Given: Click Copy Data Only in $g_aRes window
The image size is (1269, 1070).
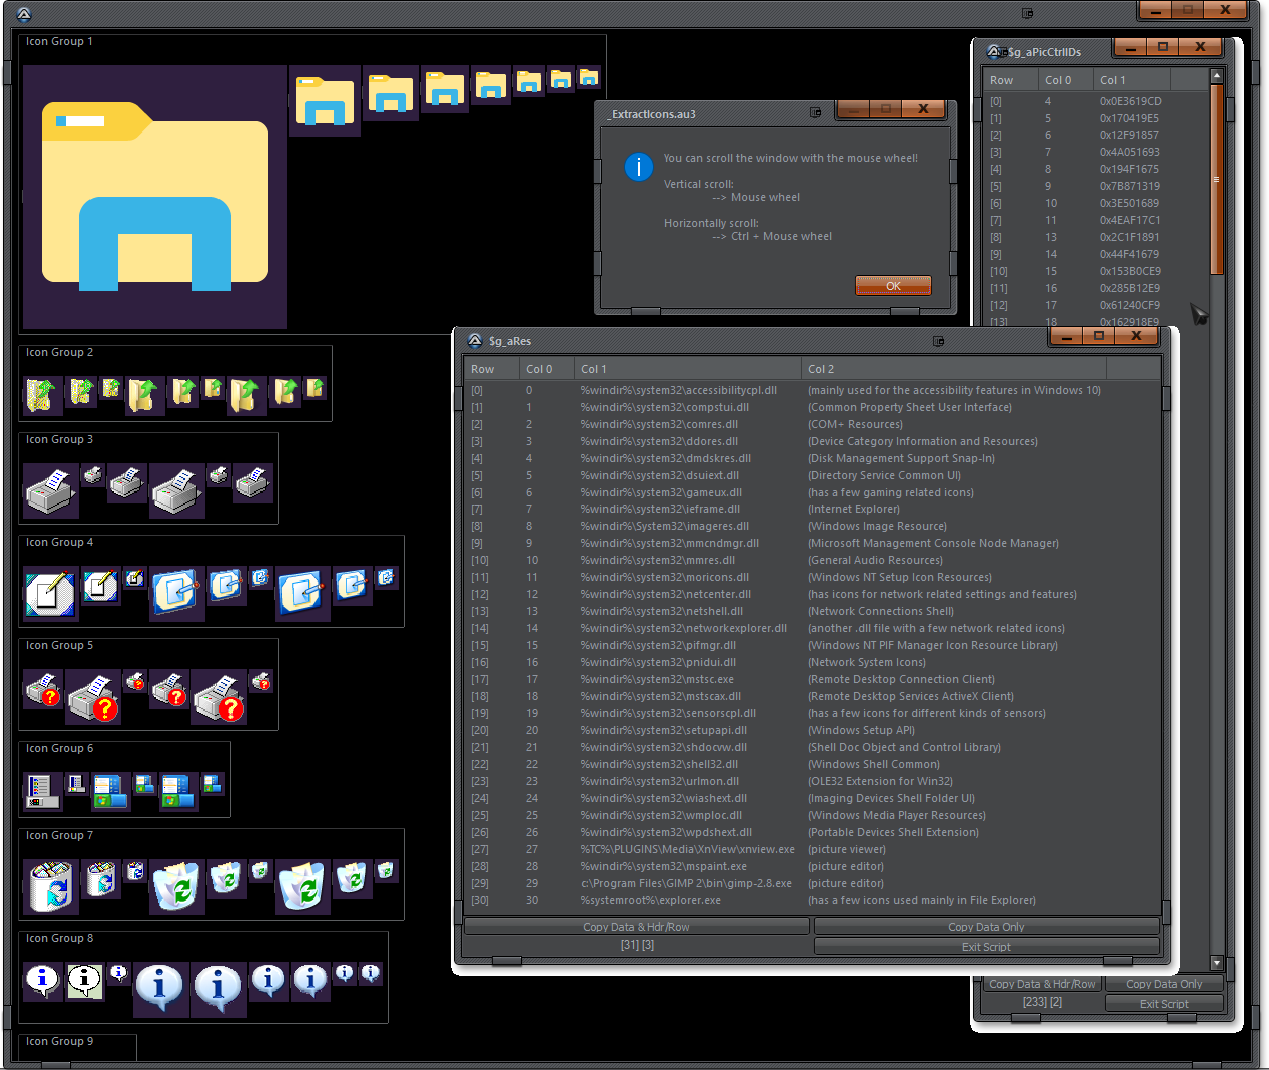Looking at the screenshot, I should click(986, 927).
